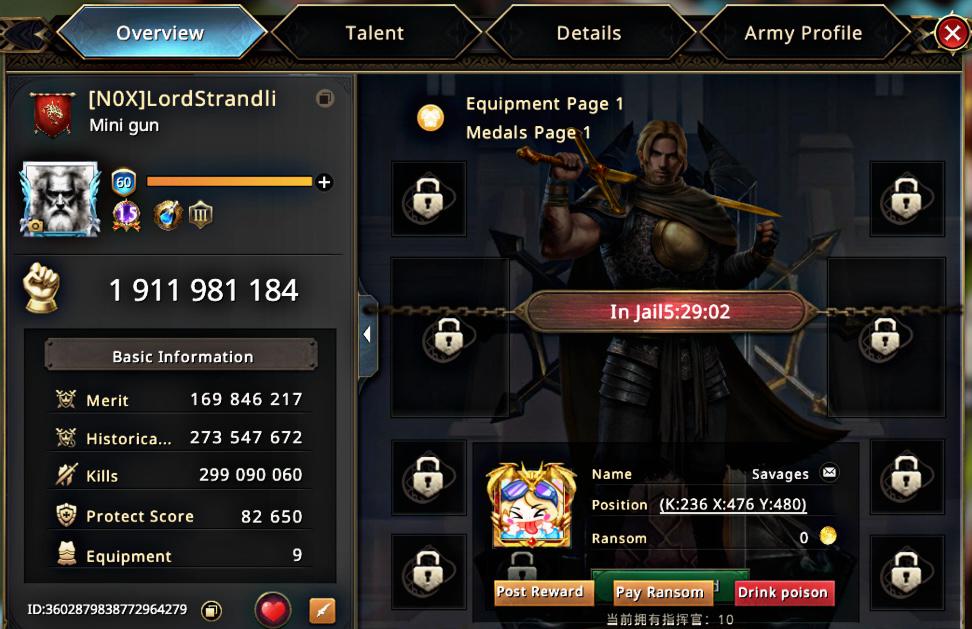Screen dimensions: 972x629
Task: Select the Drink poison button
Action: click(783, 592)
